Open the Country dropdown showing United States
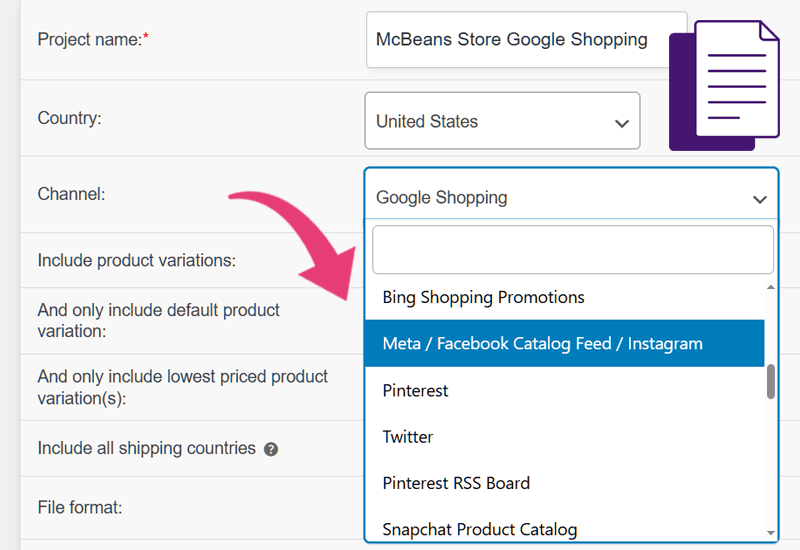Image resolution: width=800 pixels, height=550 pixels. (x=503, y=121)
